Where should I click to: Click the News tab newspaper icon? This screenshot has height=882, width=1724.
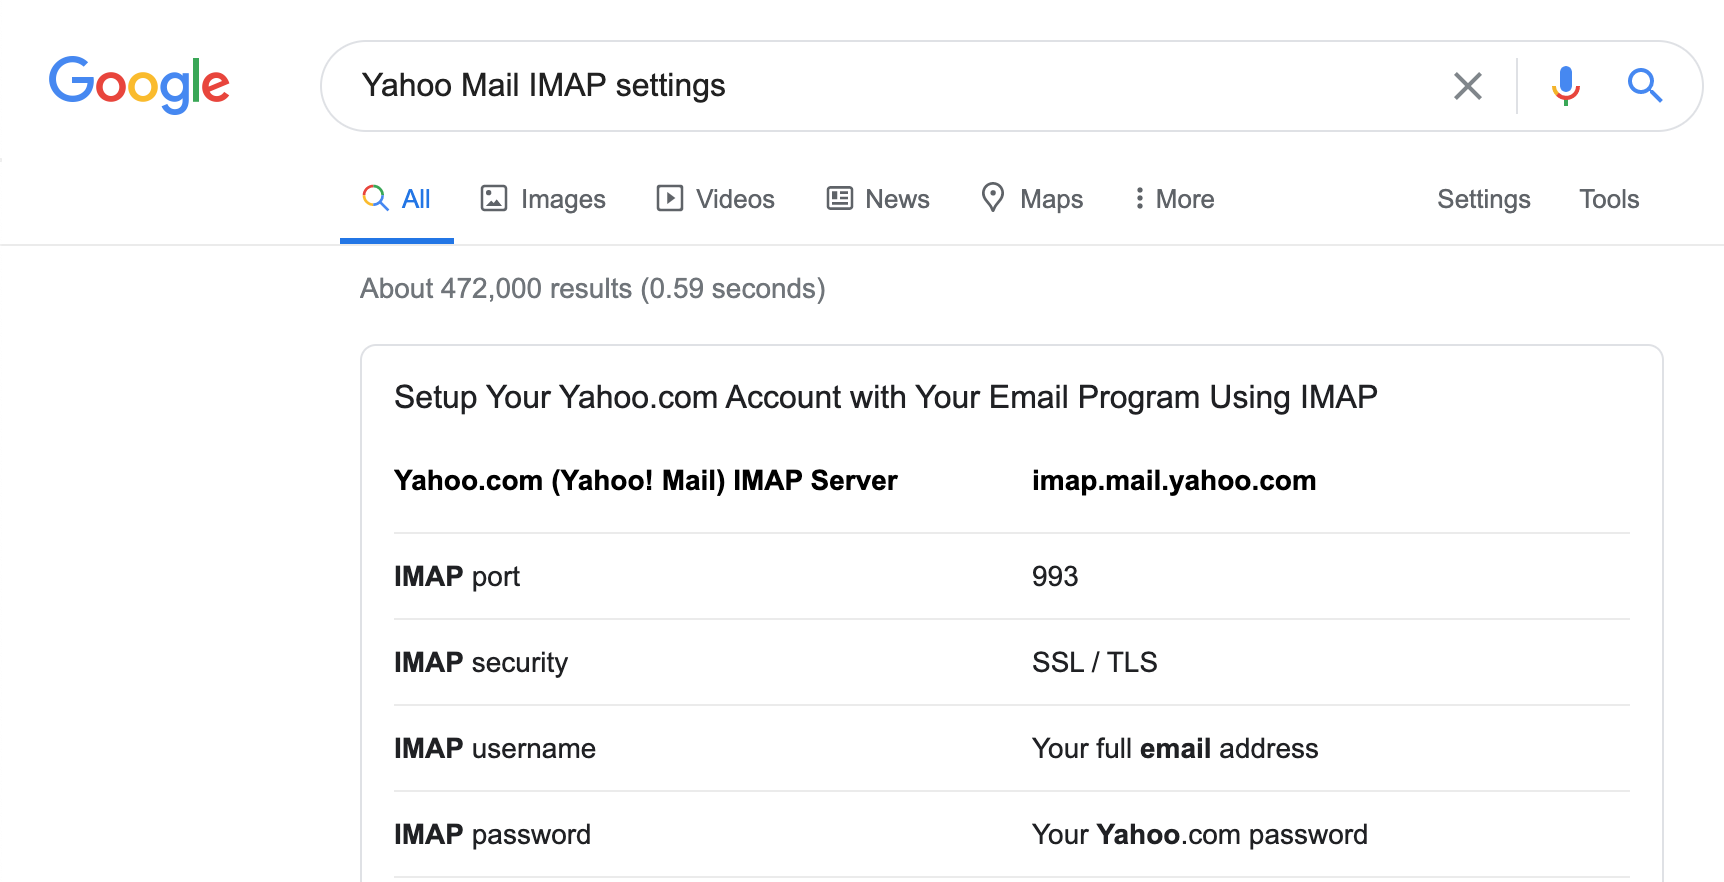840,198
